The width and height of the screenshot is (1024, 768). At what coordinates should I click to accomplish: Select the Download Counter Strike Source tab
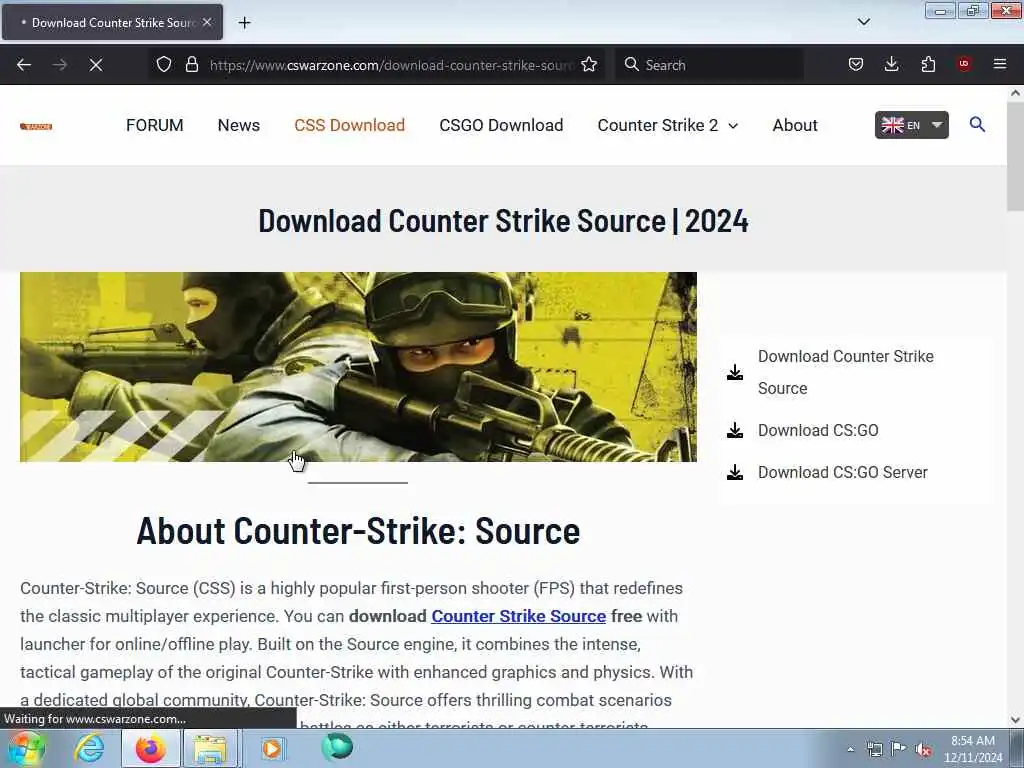tap(112, 22)
